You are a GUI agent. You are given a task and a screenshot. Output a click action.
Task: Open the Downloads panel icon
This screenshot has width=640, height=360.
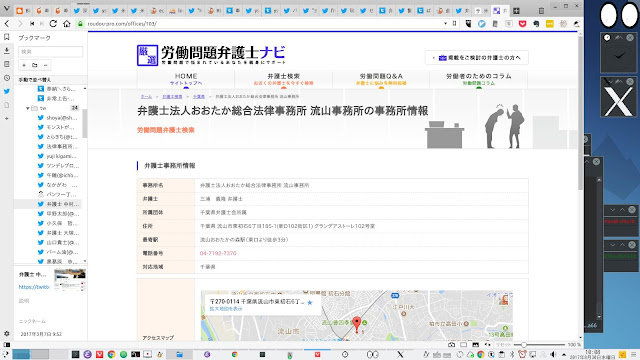7,51
